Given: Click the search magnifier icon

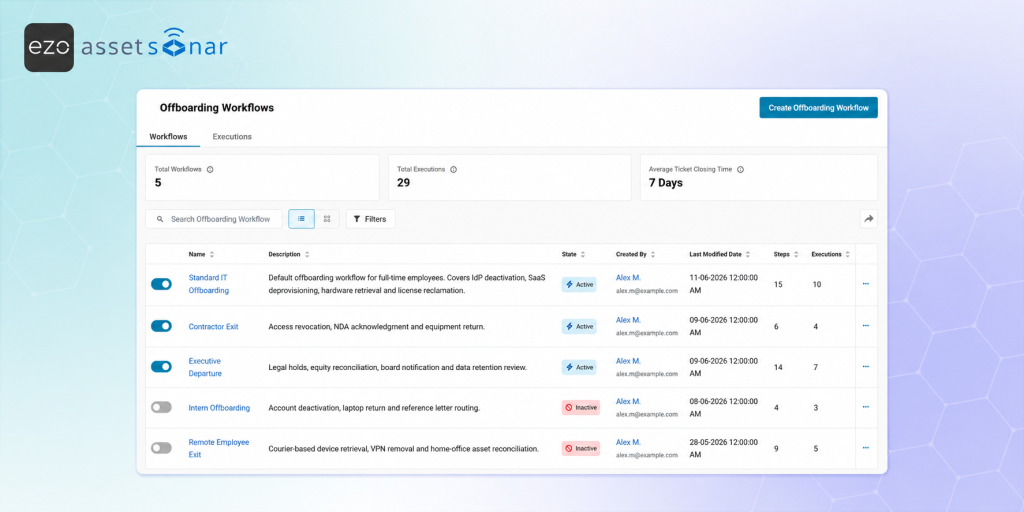Looking at the screenshot, I should point(160,219).
